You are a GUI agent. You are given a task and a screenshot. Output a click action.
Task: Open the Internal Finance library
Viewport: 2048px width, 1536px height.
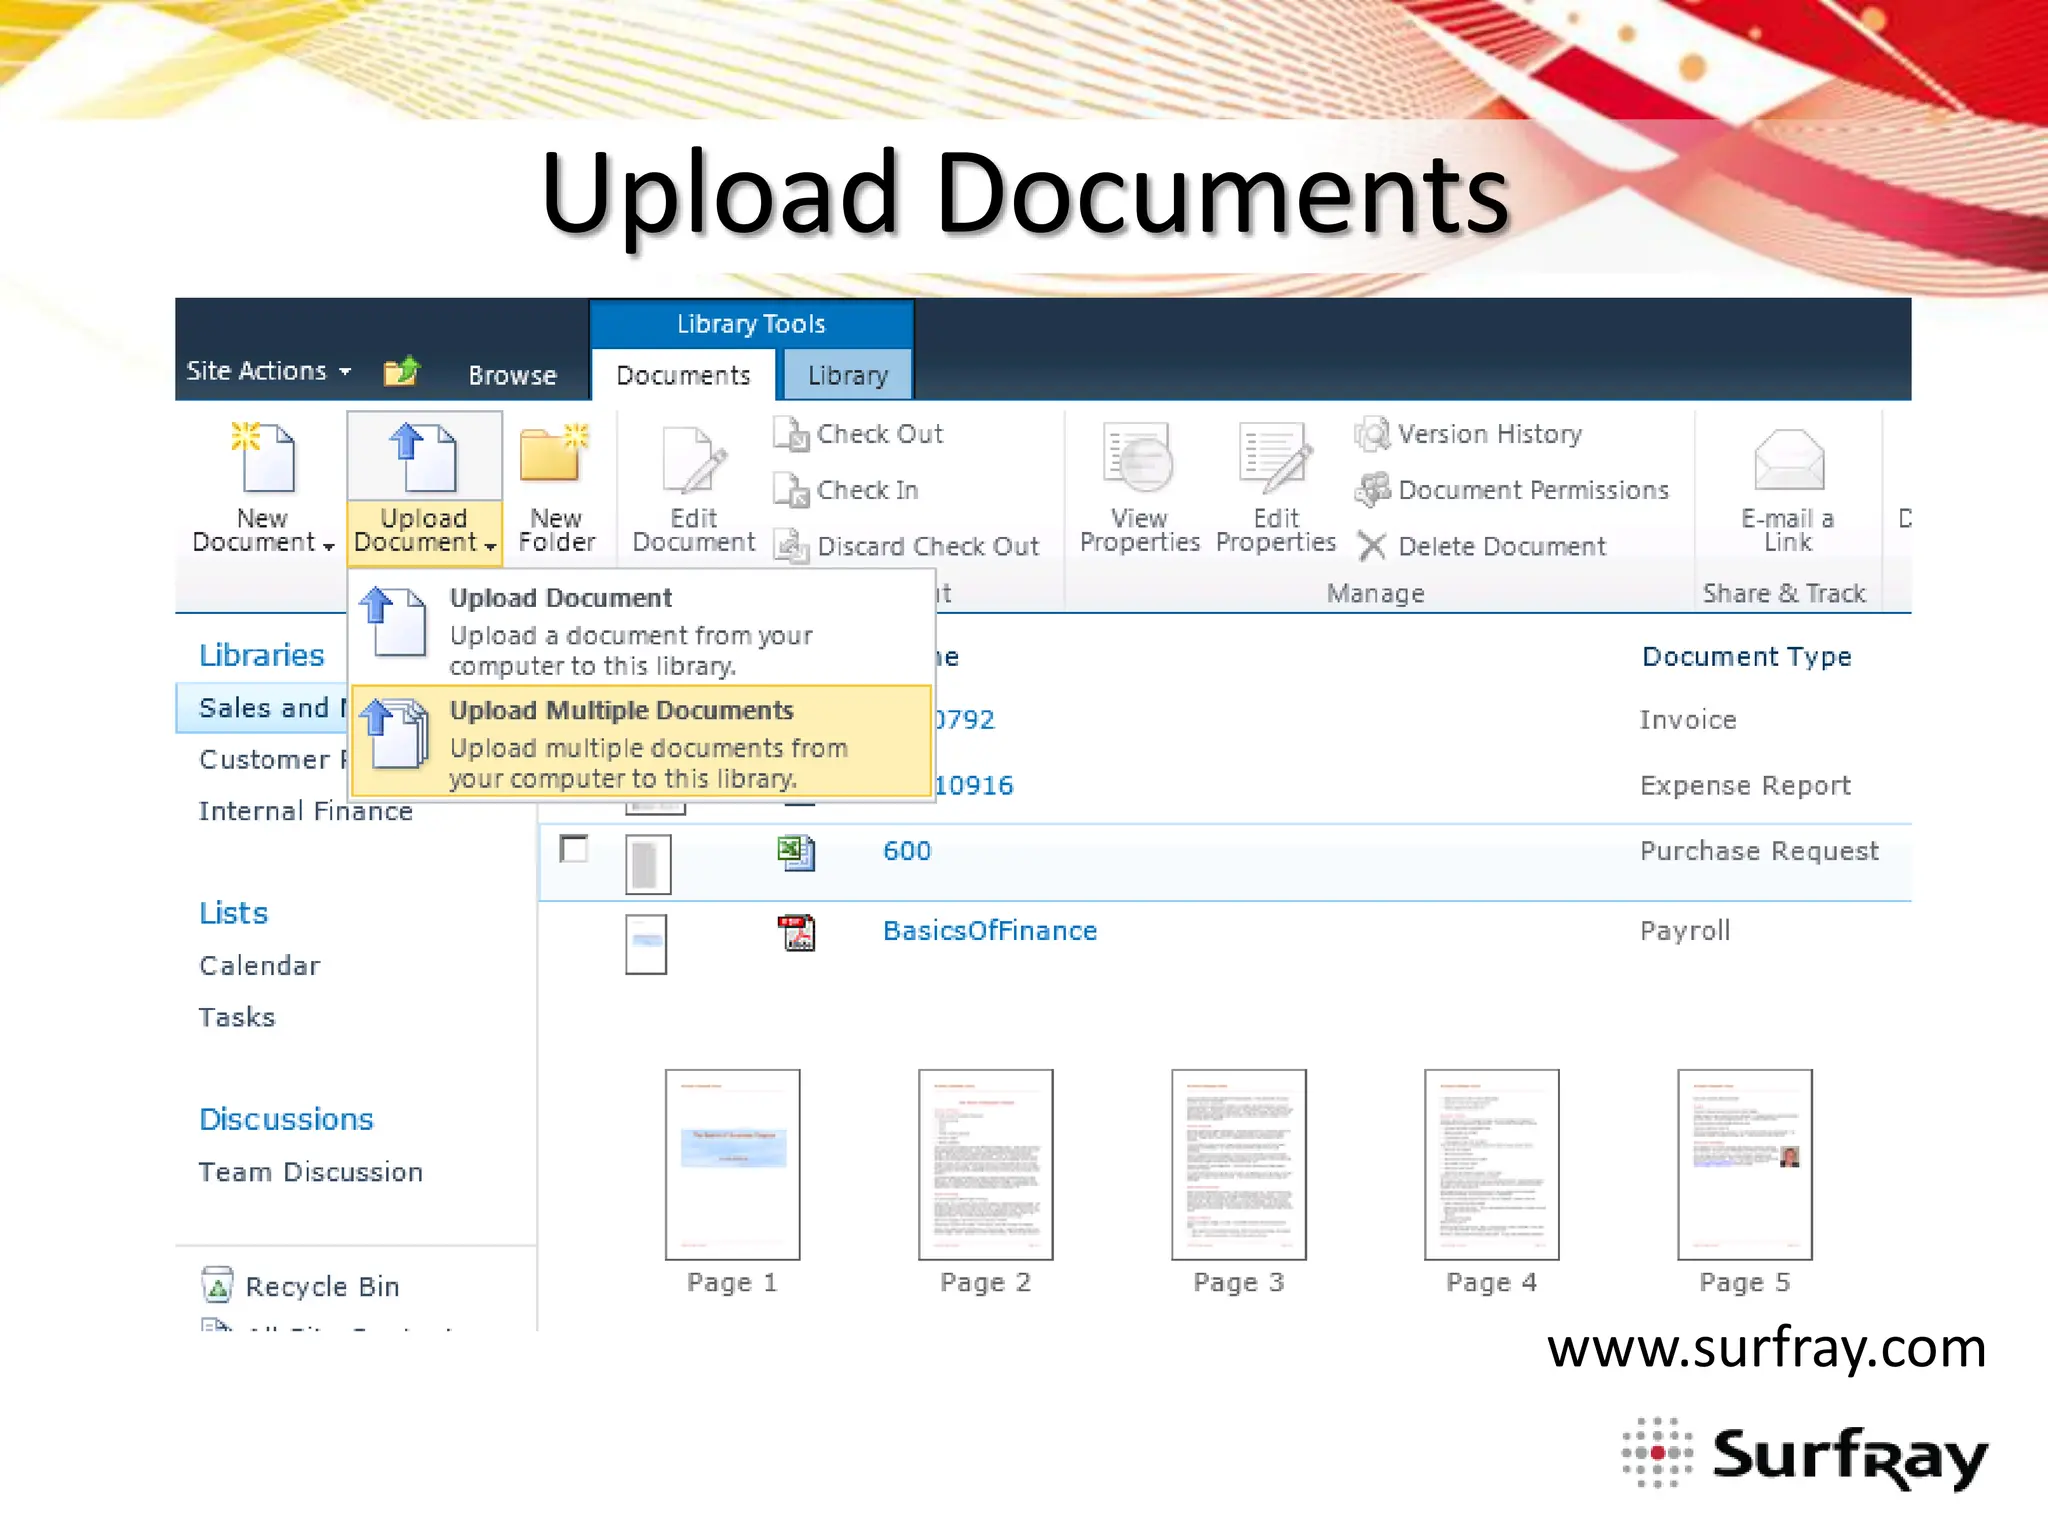[x=306, y=811]
